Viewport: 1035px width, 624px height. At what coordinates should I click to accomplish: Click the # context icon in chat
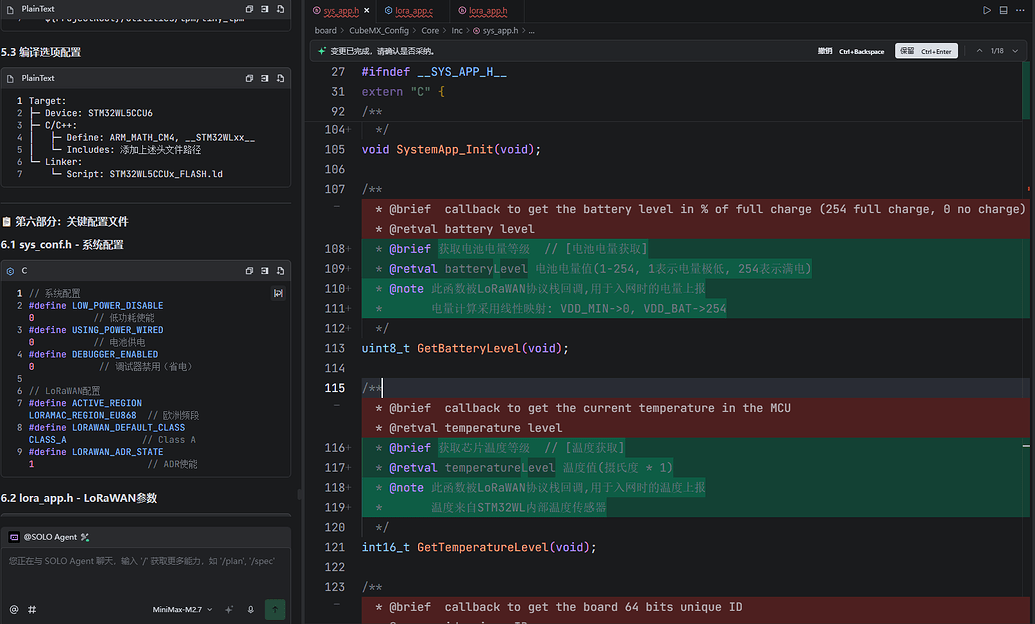tap(32, 609)
